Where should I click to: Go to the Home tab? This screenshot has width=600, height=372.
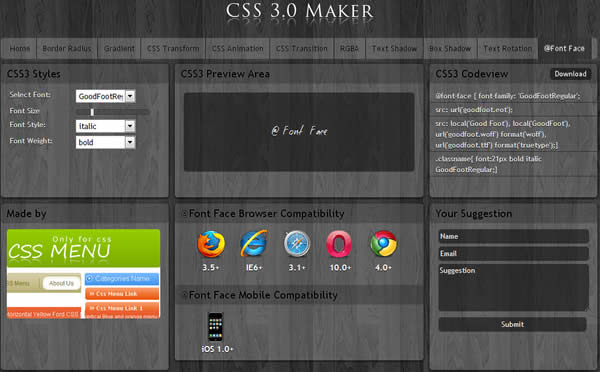click(x=20, y=49)
